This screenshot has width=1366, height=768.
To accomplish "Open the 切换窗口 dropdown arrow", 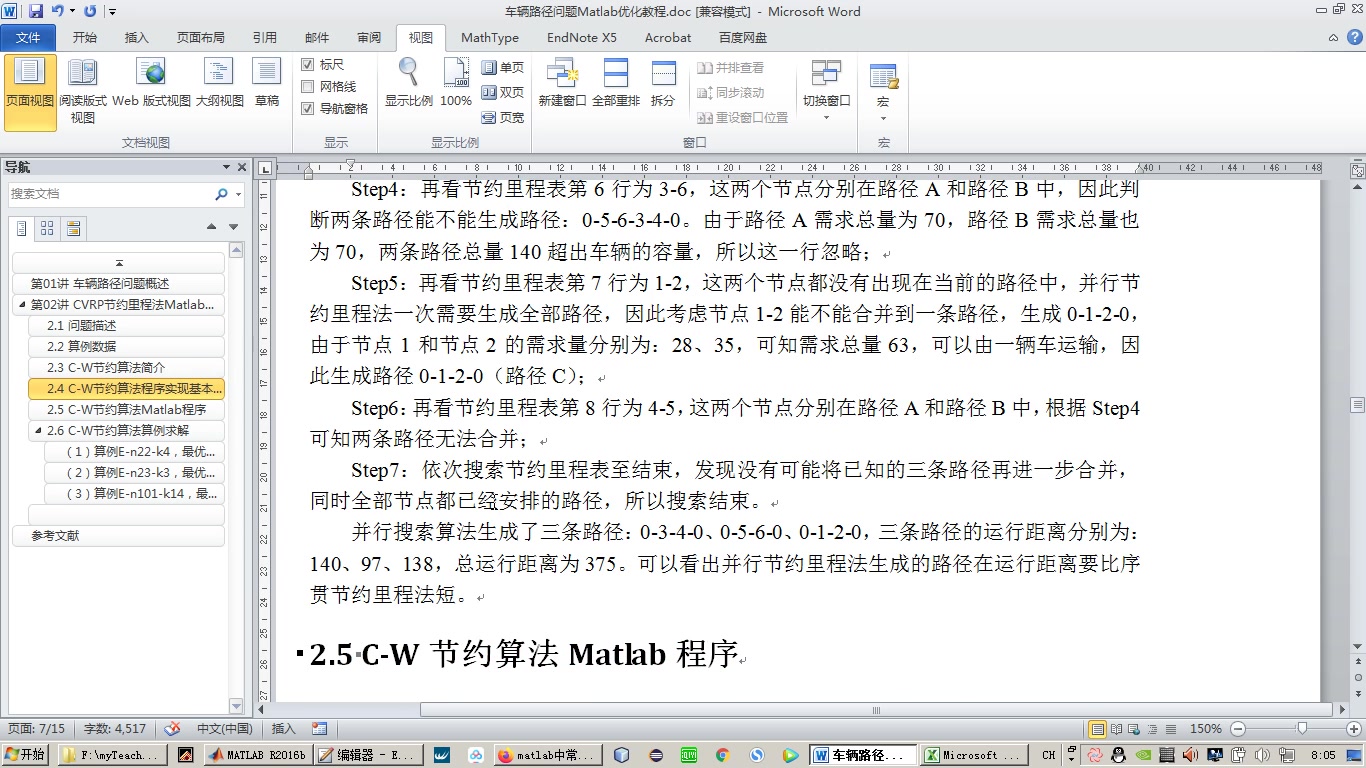I will (x=826, y=116).
